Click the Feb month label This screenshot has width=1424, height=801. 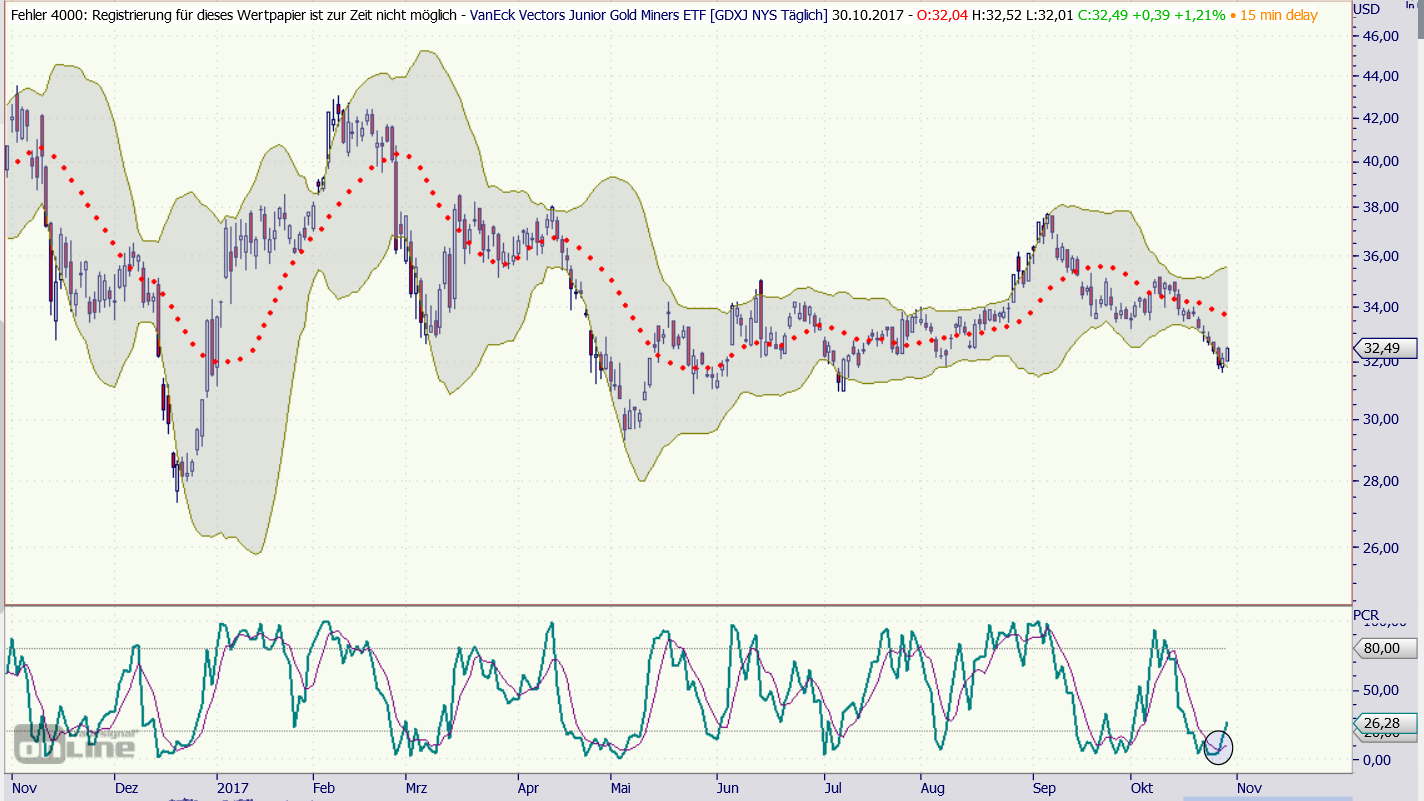(x=324, y=788)
